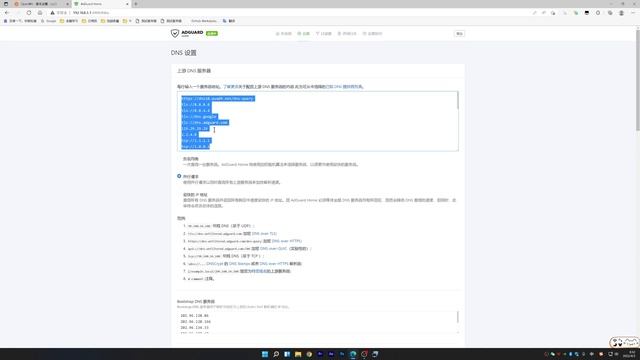The height and width of the screenshot is (360, 640).
Task: Expand the bookmark folder with dropdown arrow
Action: (x=127, y=21)
